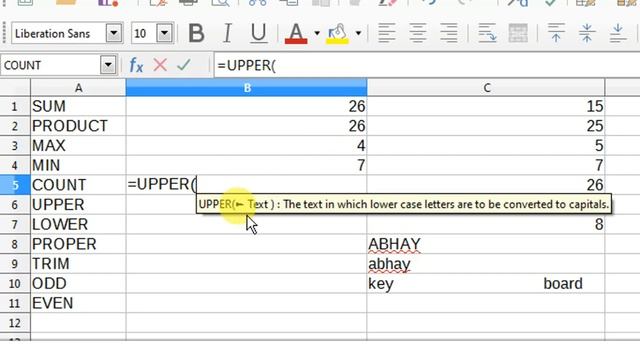Select row 8 header
Screen dimensions: 640x360
tap(15, 244)
